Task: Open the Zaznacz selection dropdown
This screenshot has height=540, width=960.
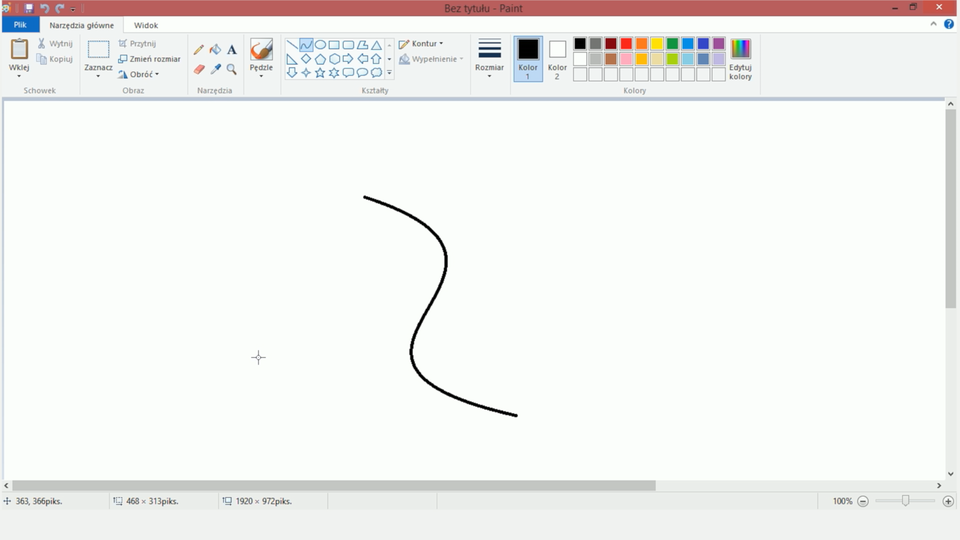Action: coord(98,76)
